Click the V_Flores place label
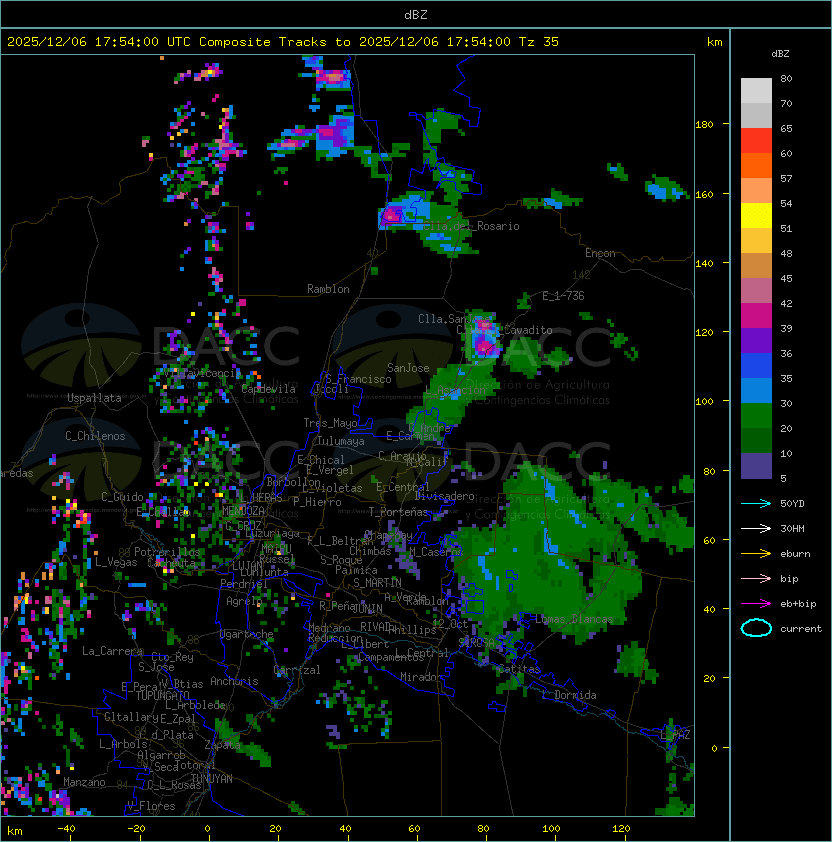Image resolution: width=832 pixels, height=842 pixels. tap(151, 806)
